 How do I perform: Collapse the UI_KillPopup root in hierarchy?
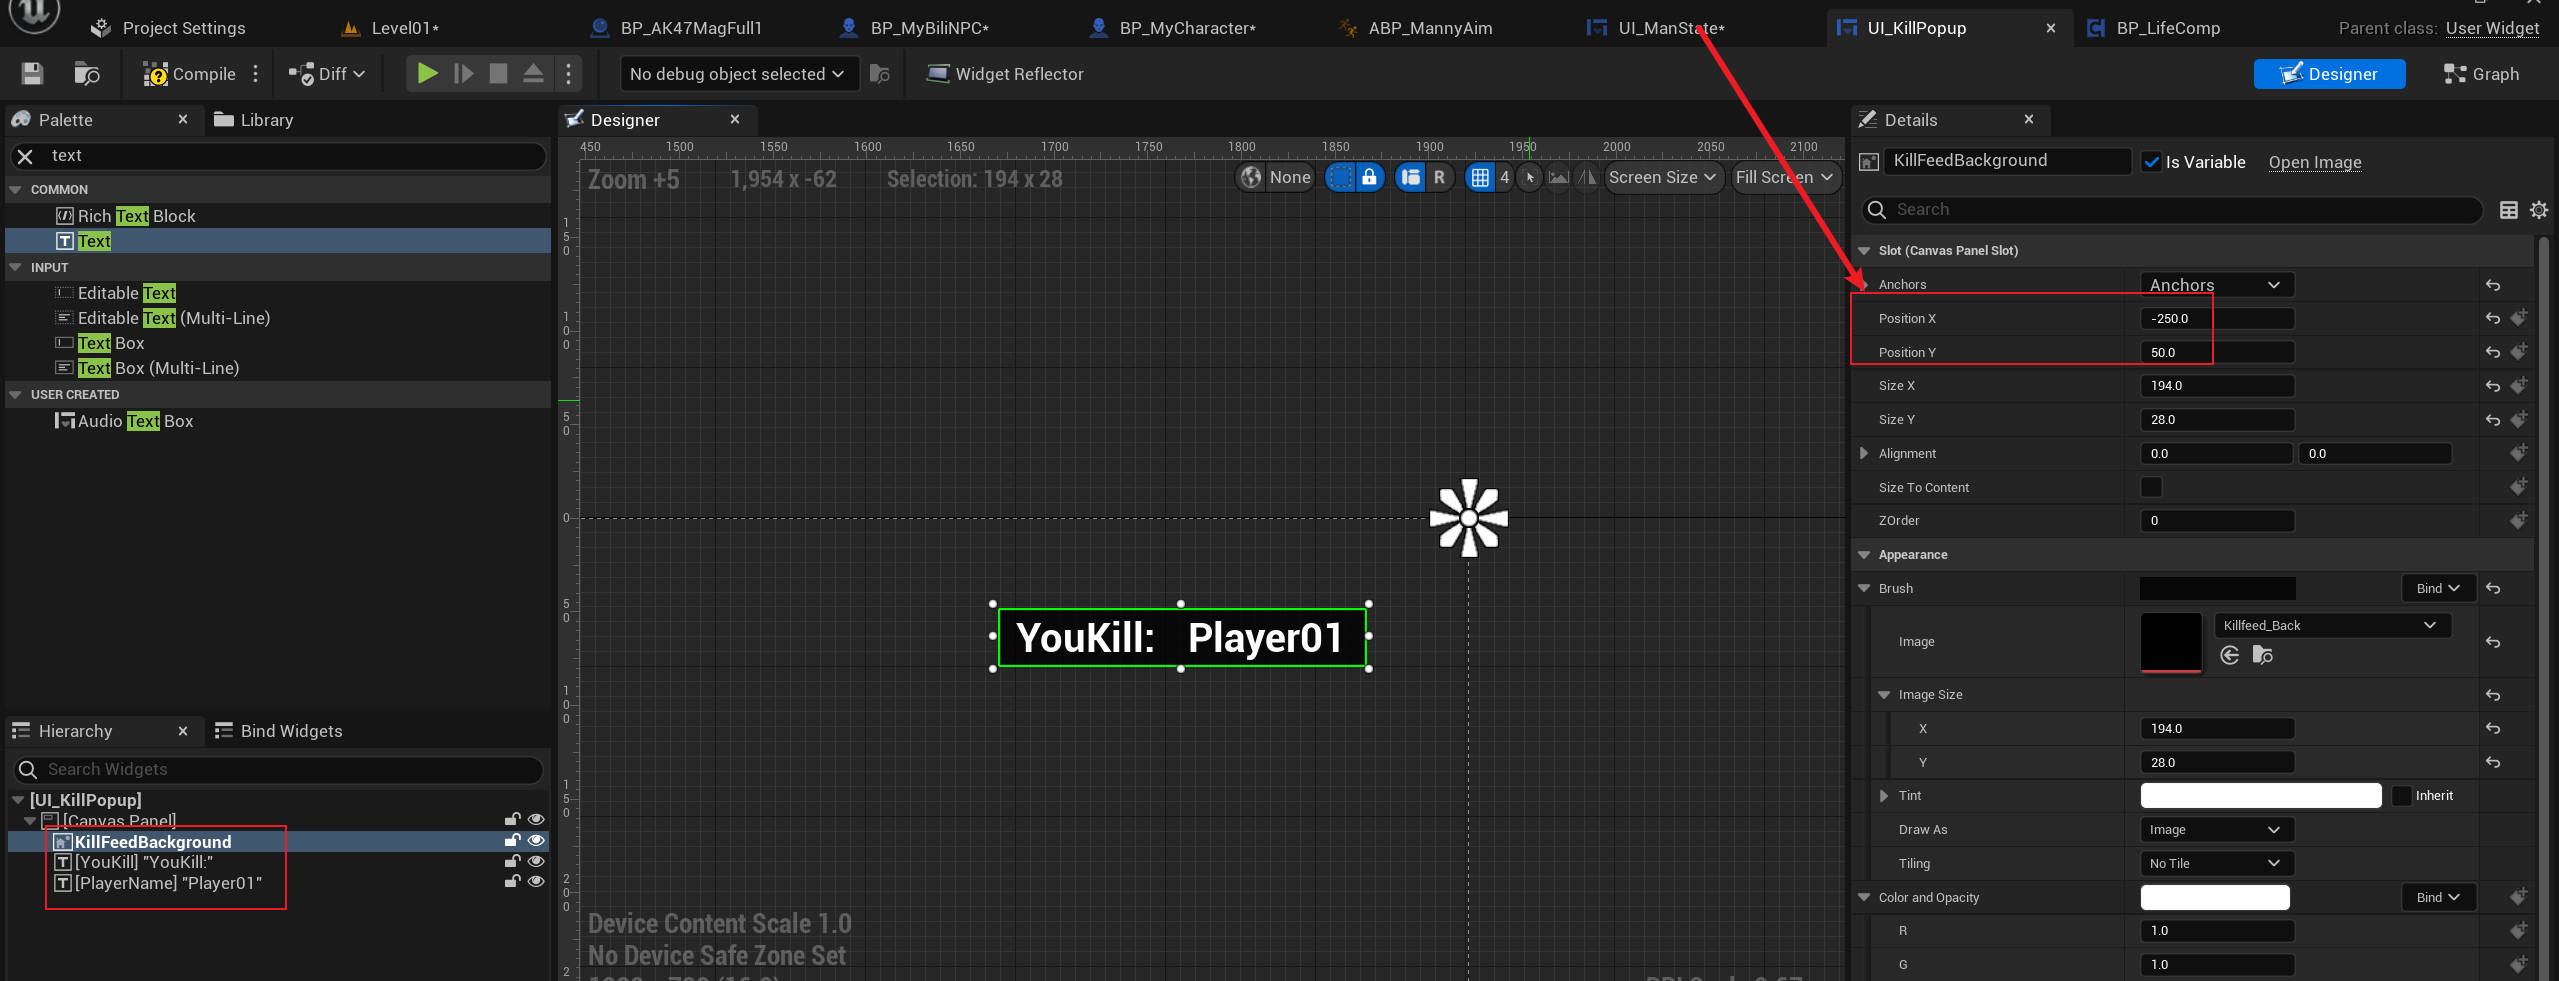click(x=17, y=800)
